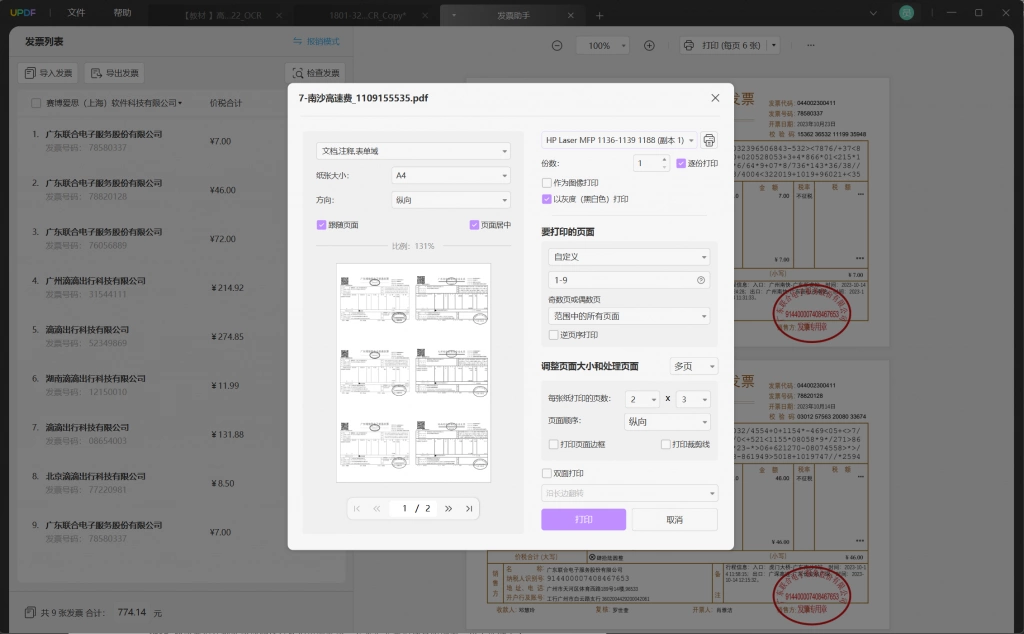Zoom in with the plus icon
The width and height of the screenshot is (1024, 634).
[x=649, y=46]
